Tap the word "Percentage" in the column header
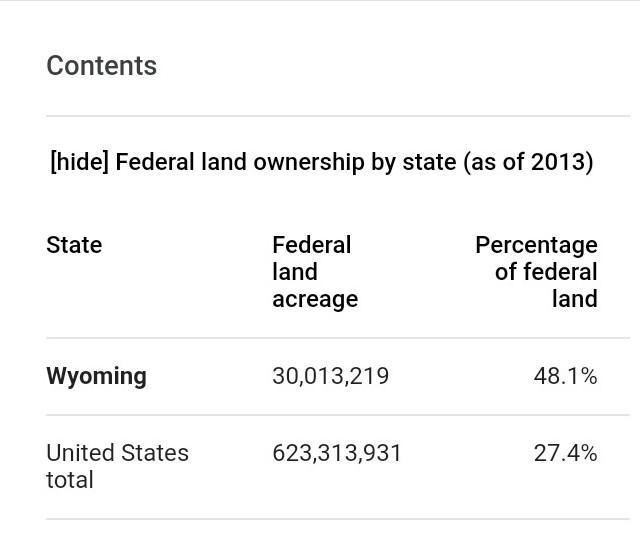The width and height of the screenshot is (640, 536). [536, 245]
